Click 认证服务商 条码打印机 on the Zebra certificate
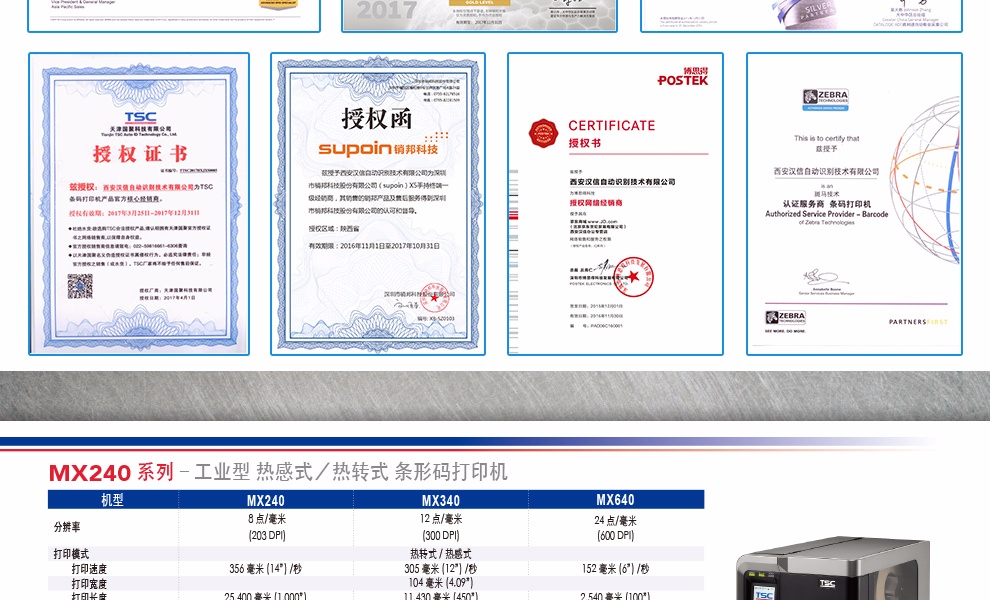This screenshot has width=990, height=600. [x=826, y=204]
